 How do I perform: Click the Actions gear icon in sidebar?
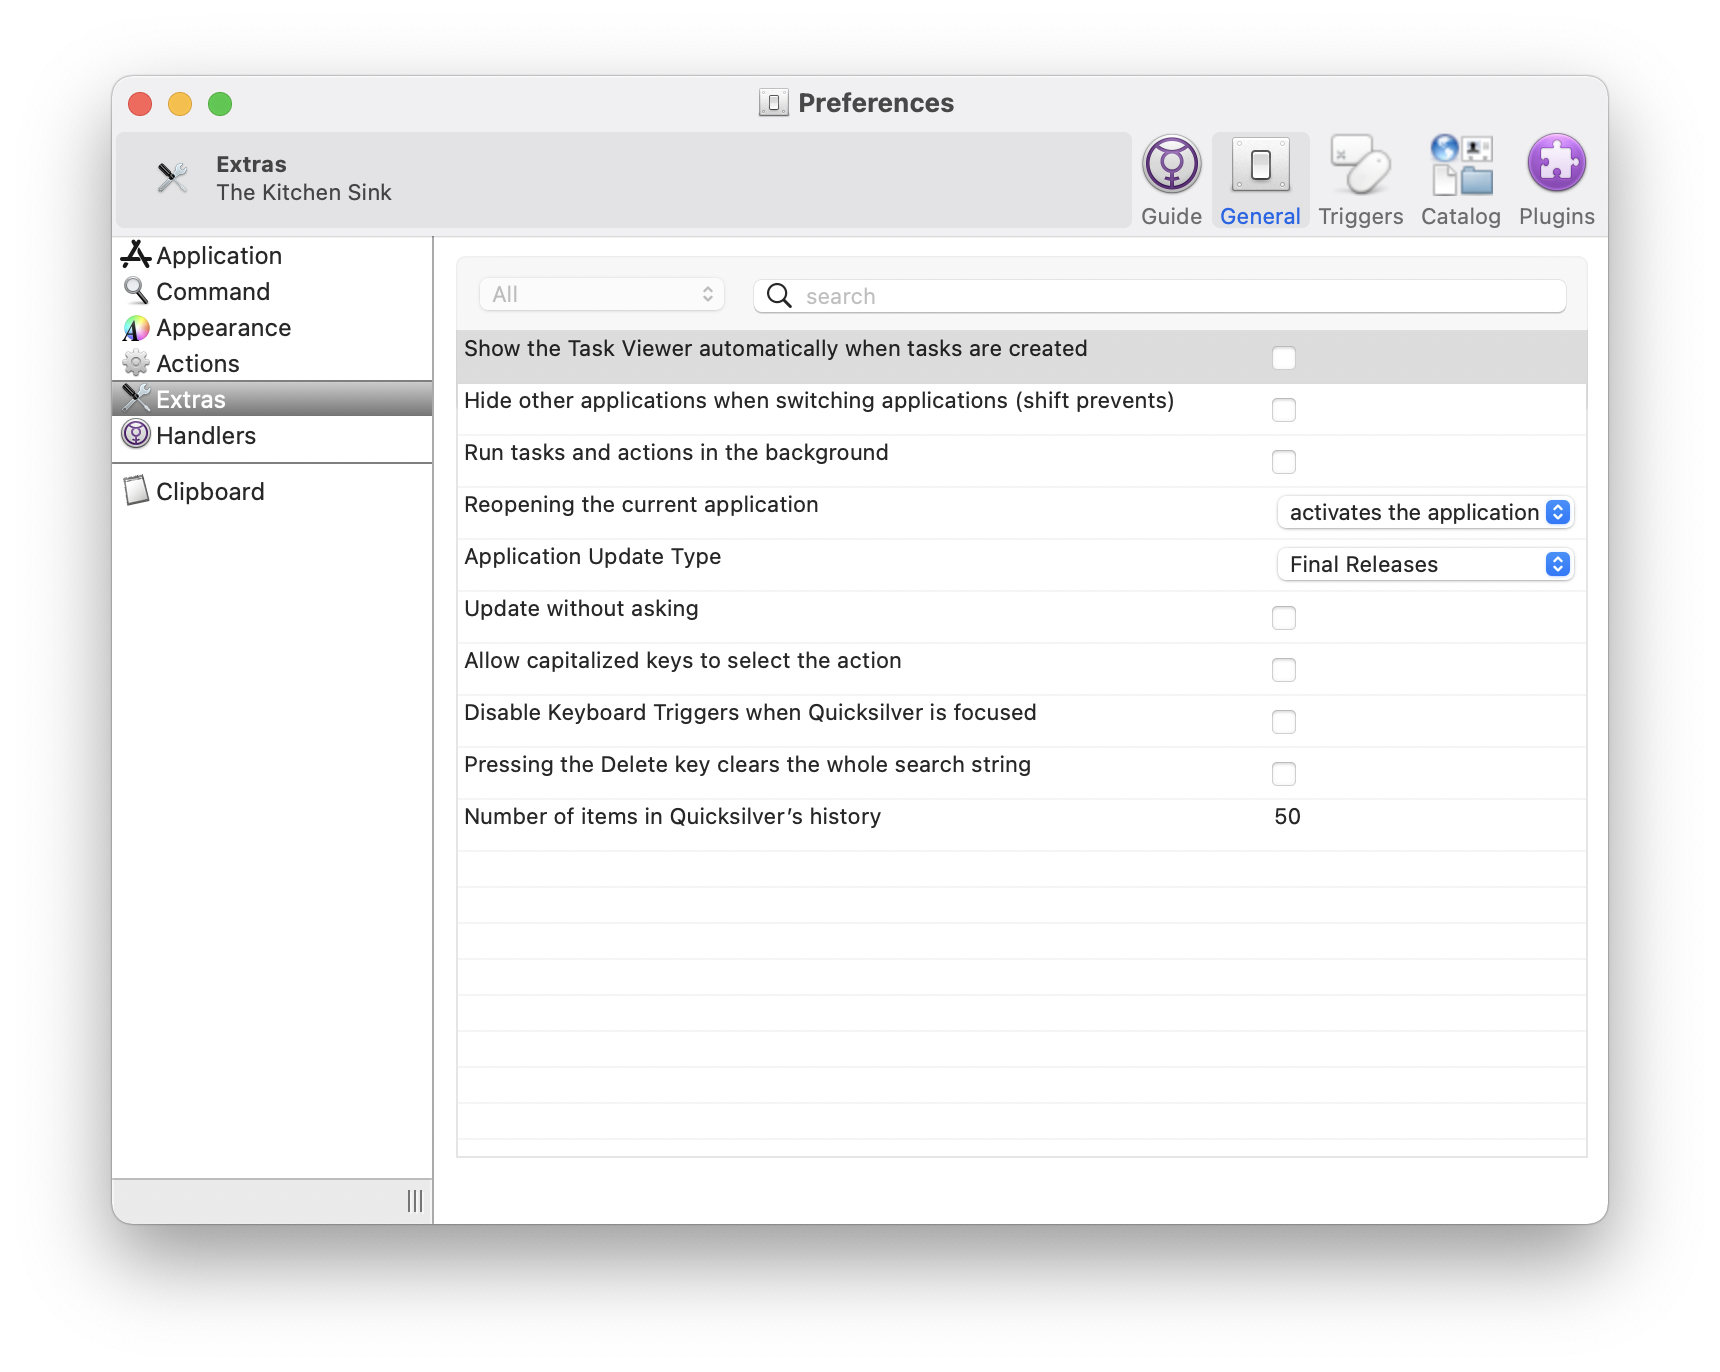coord(136,363)
